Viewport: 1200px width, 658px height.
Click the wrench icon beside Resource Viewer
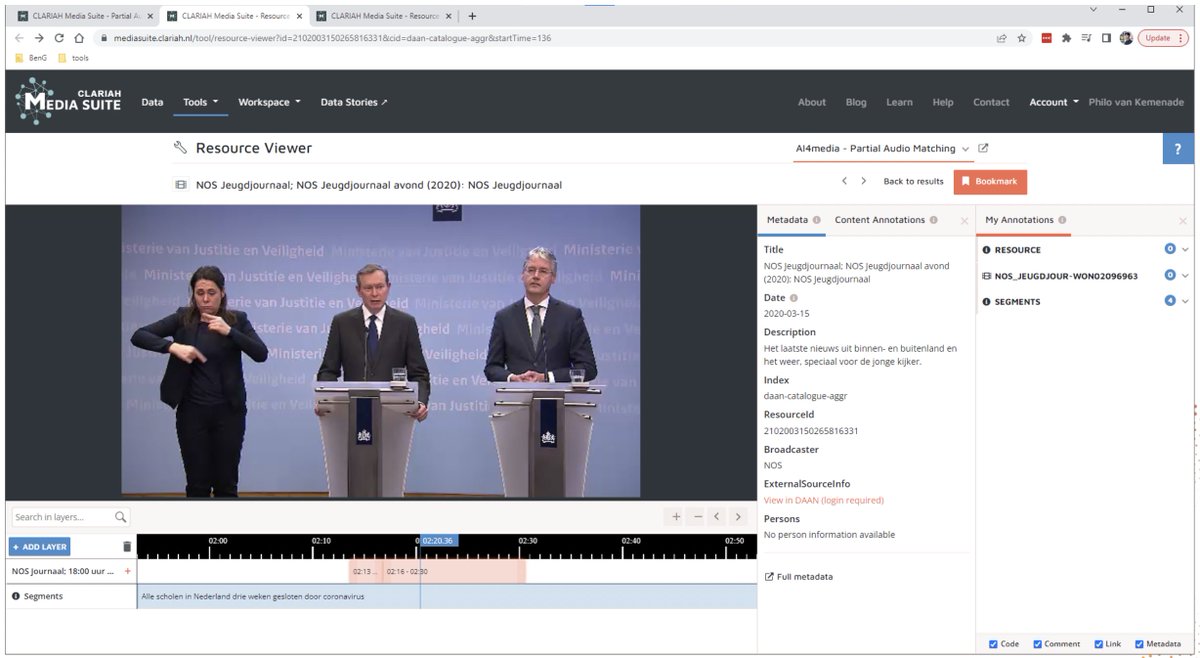(x=181, y=148)
